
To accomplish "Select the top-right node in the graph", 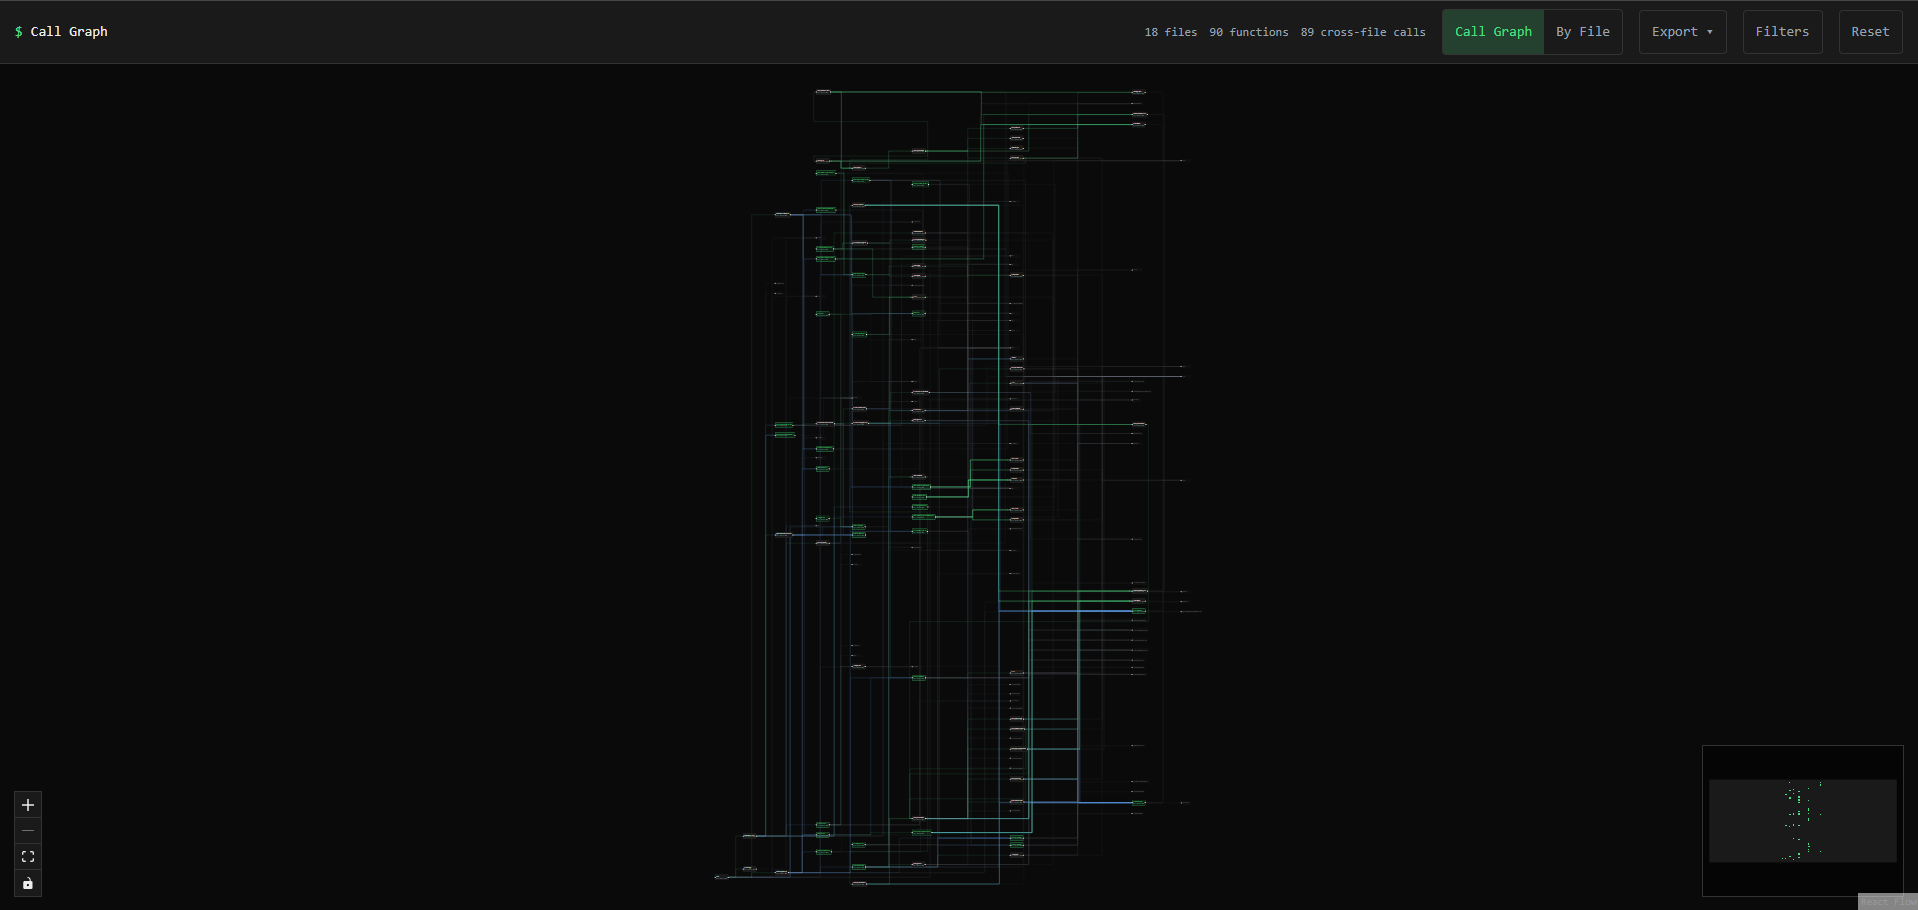I will [x=1138, y=92].
